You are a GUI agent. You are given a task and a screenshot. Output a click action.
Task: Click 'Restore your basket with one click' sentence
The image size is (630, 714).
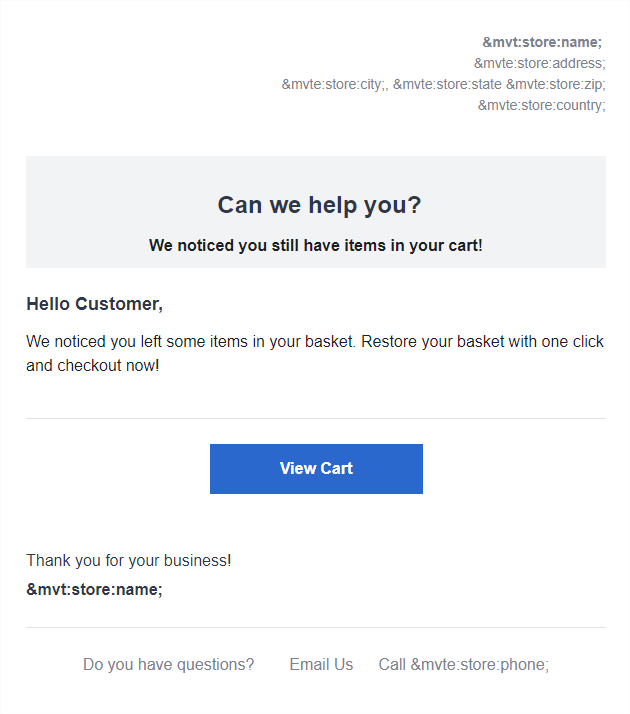point(483,342)
